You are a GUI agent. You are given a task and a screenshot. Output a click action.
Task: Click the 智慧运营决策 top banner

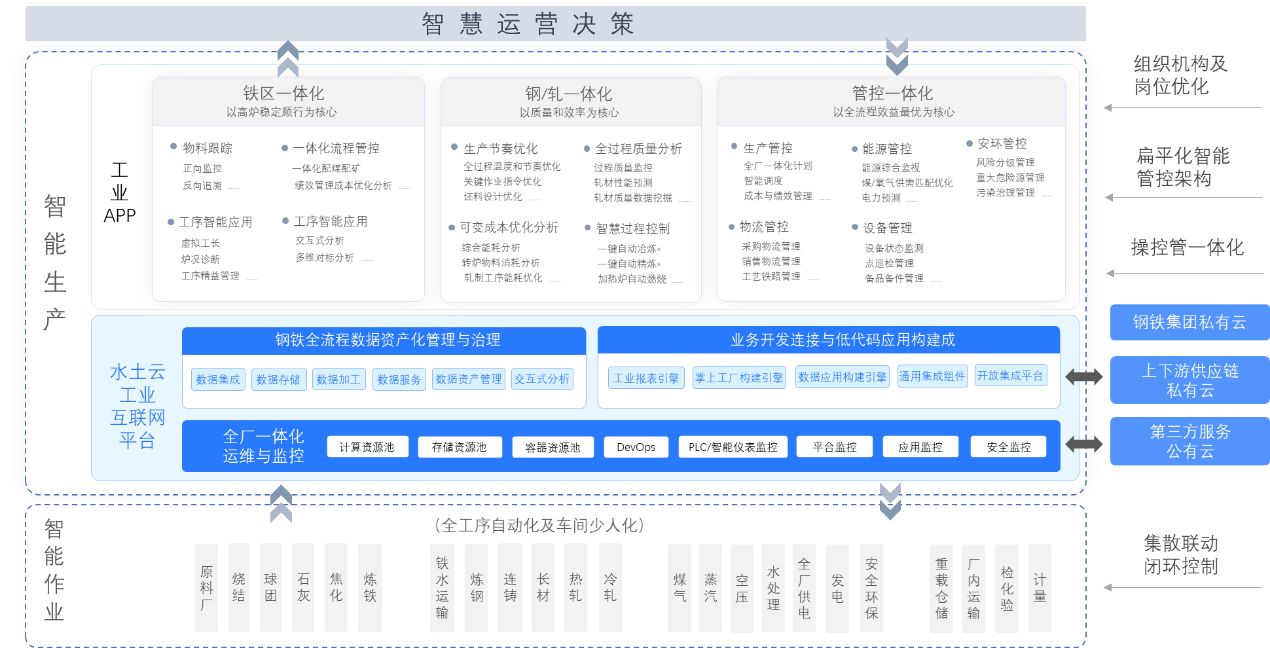527,24
